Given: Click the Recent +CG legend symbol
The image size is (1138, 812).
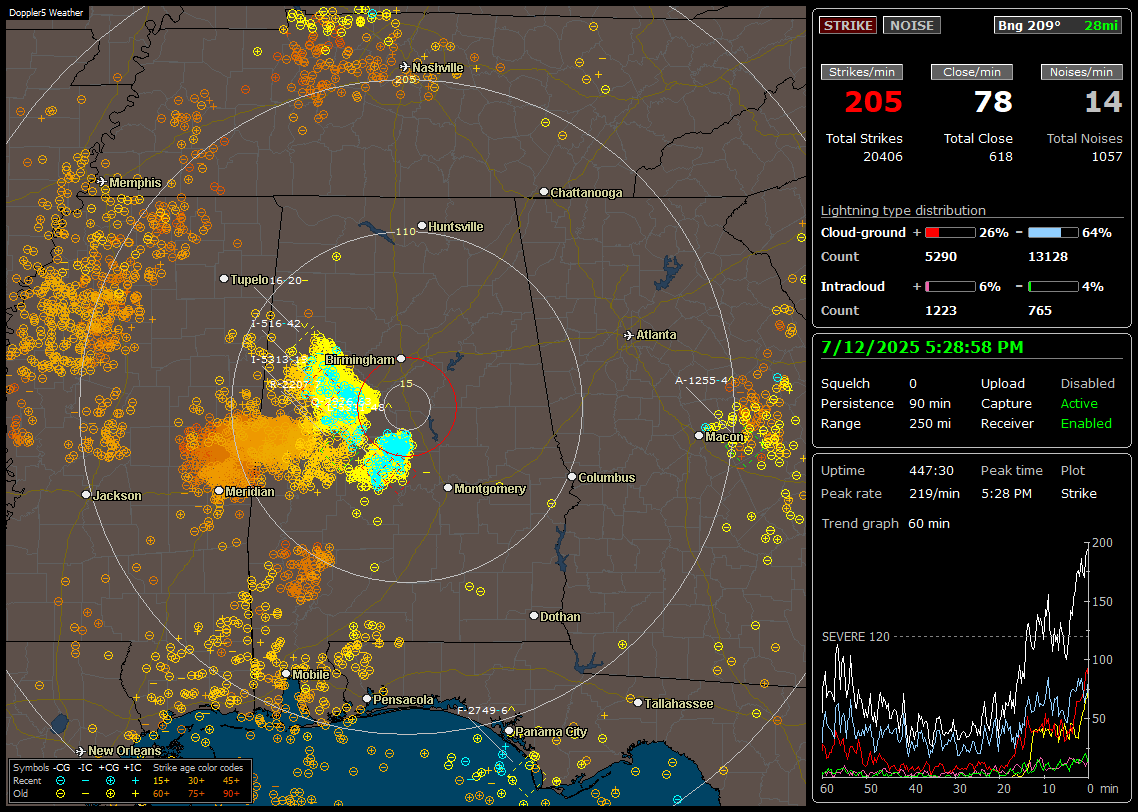Looking at the screenshot, I should (110, 781).
